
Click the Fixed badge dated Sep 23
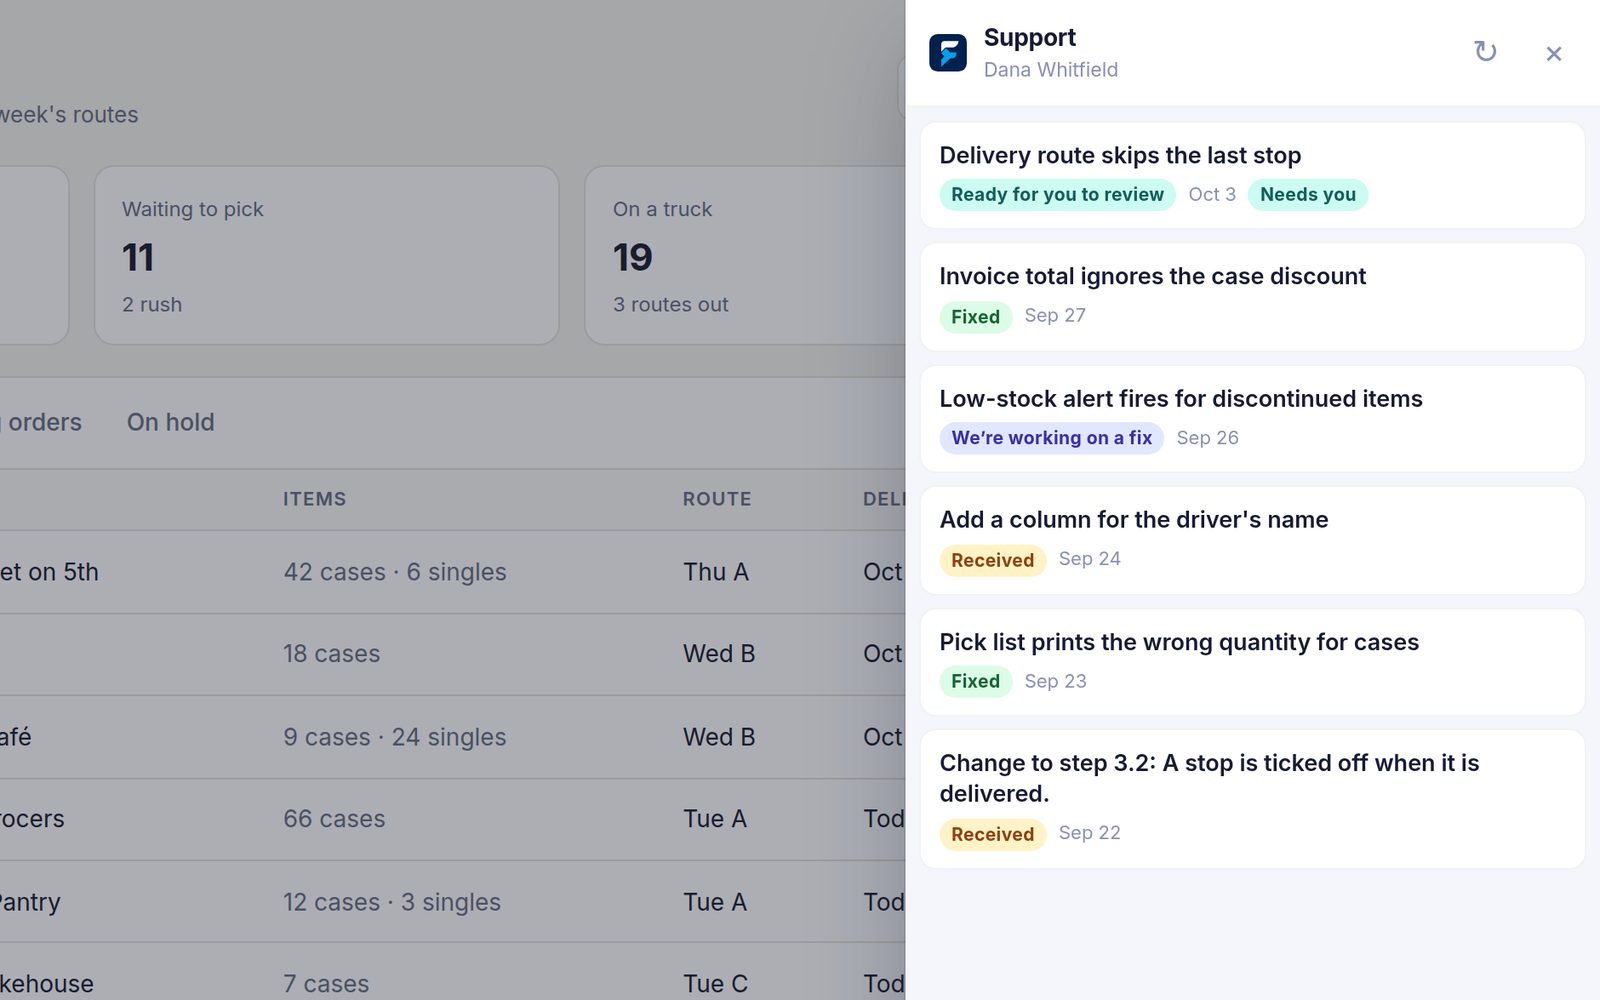[975, 682]
